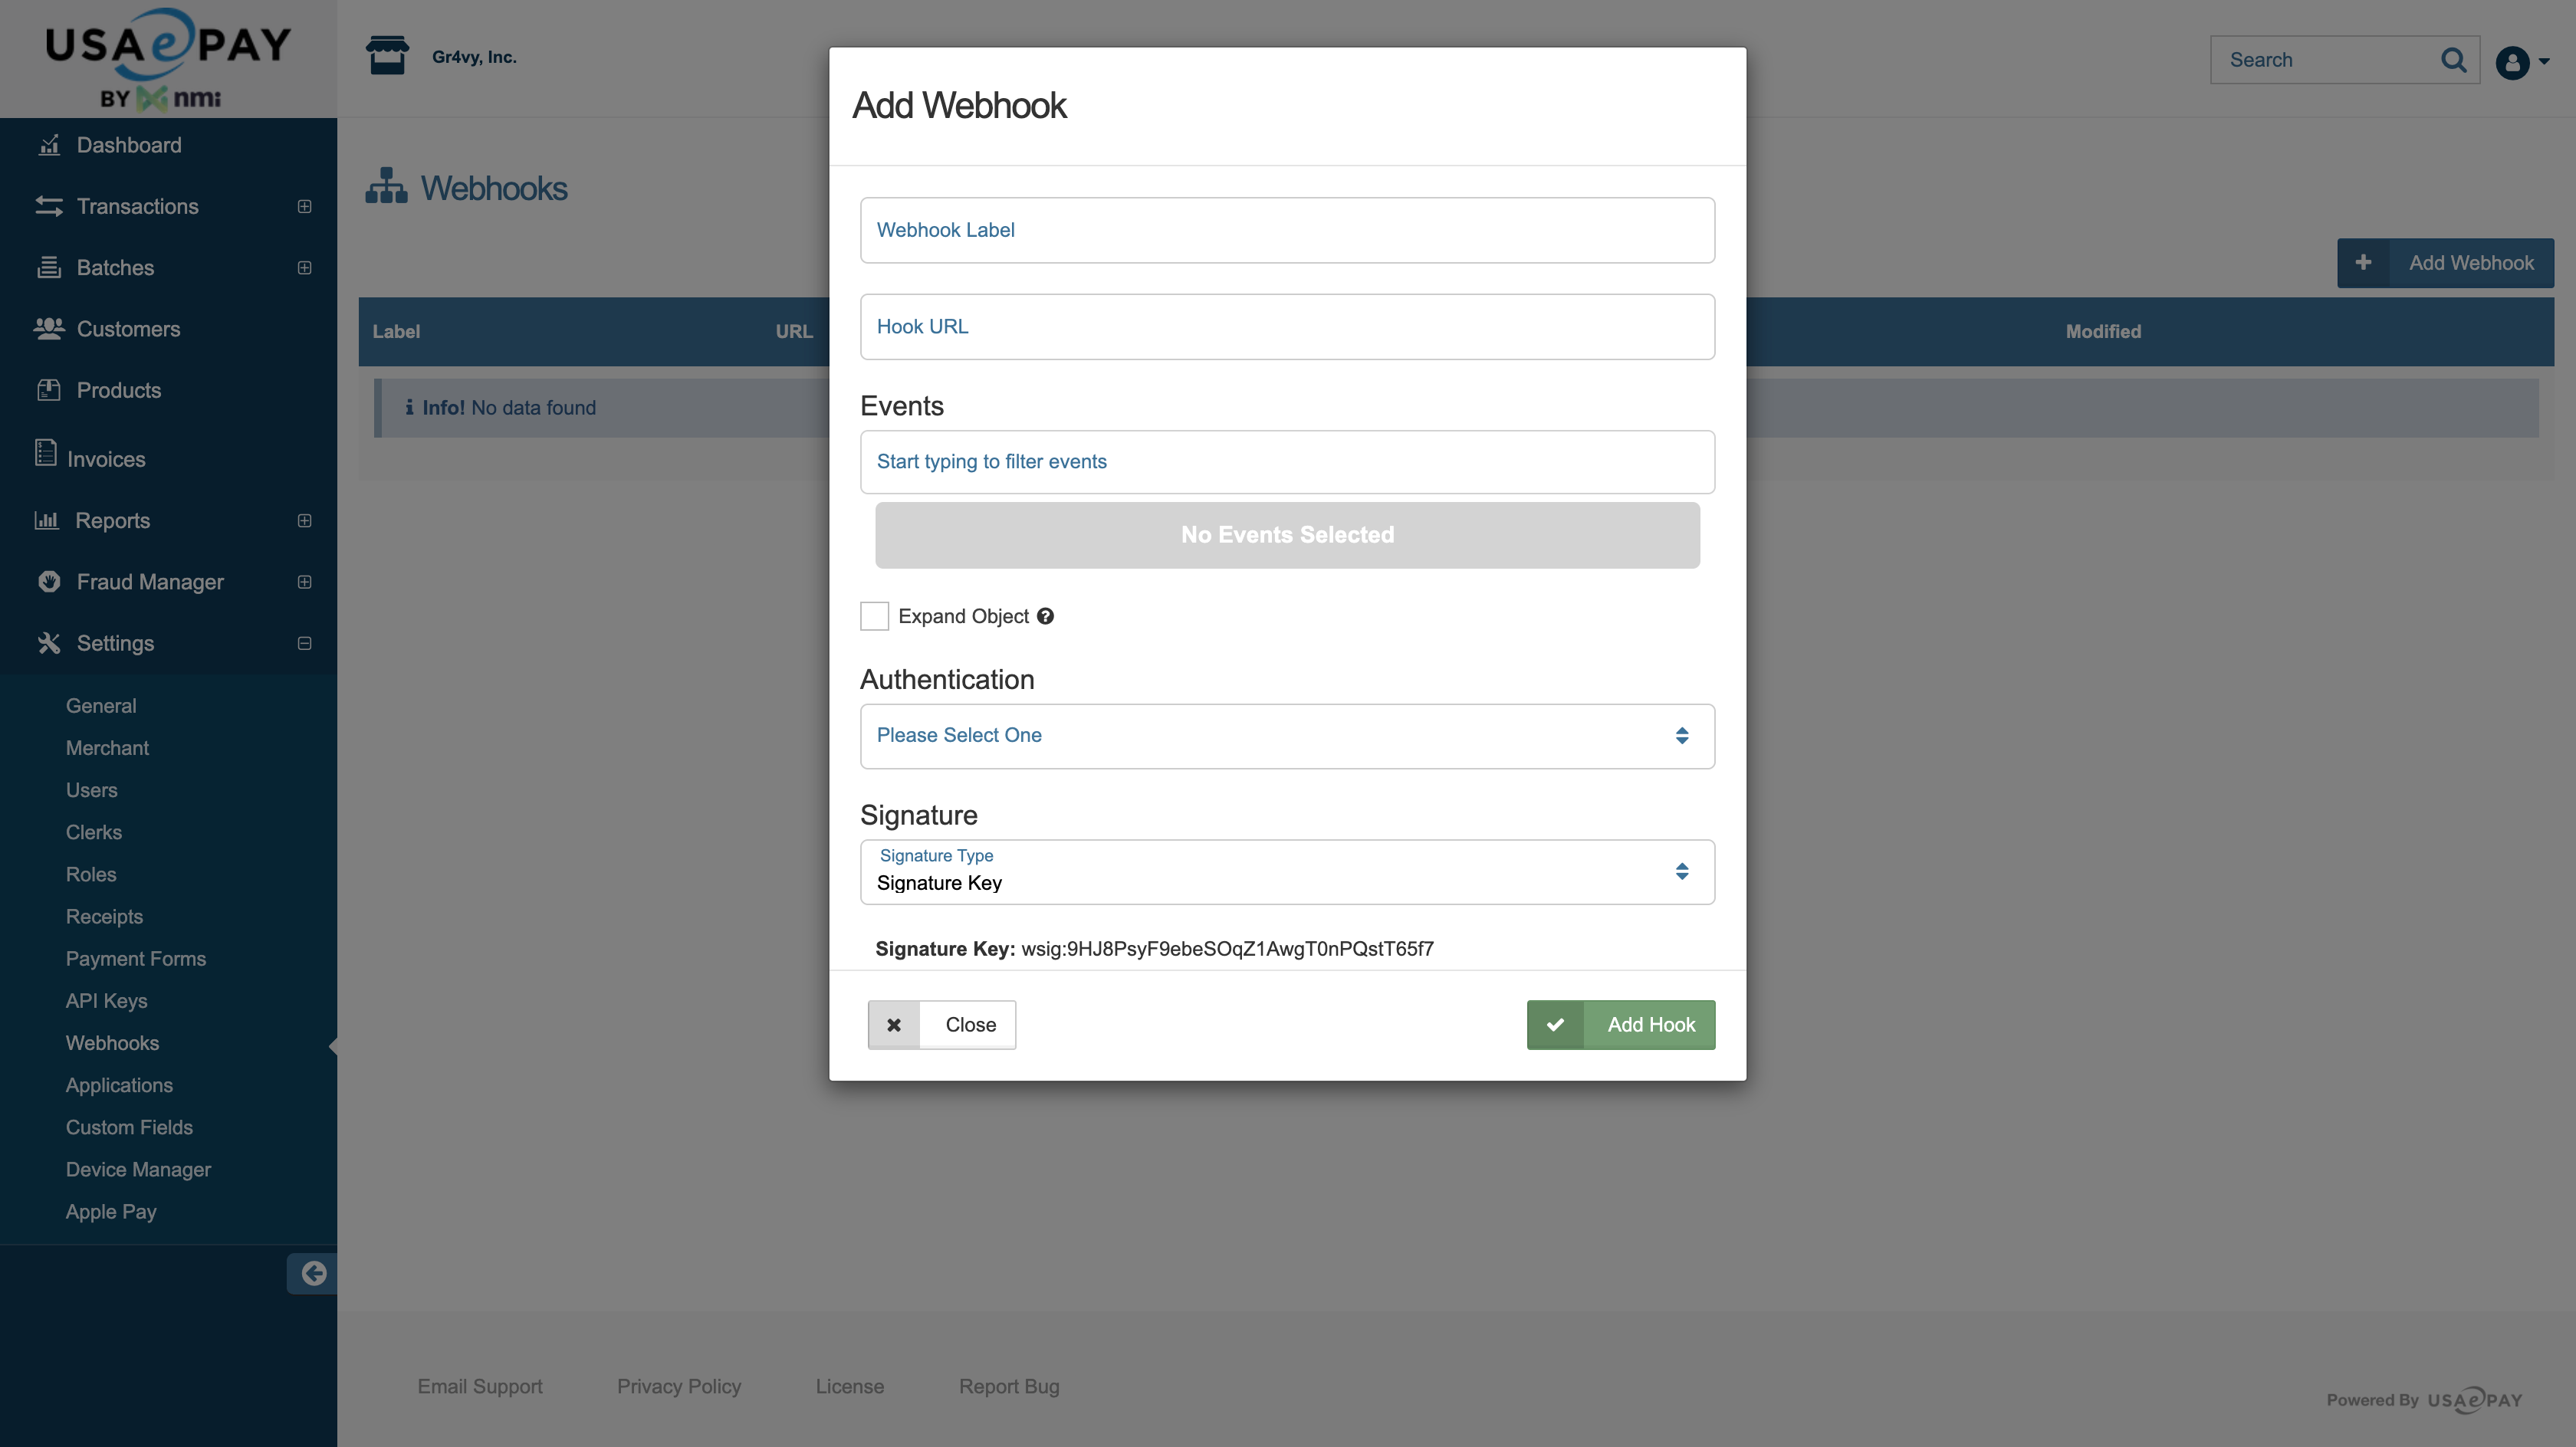Expand the Reports sidebar section

(304, 520)
